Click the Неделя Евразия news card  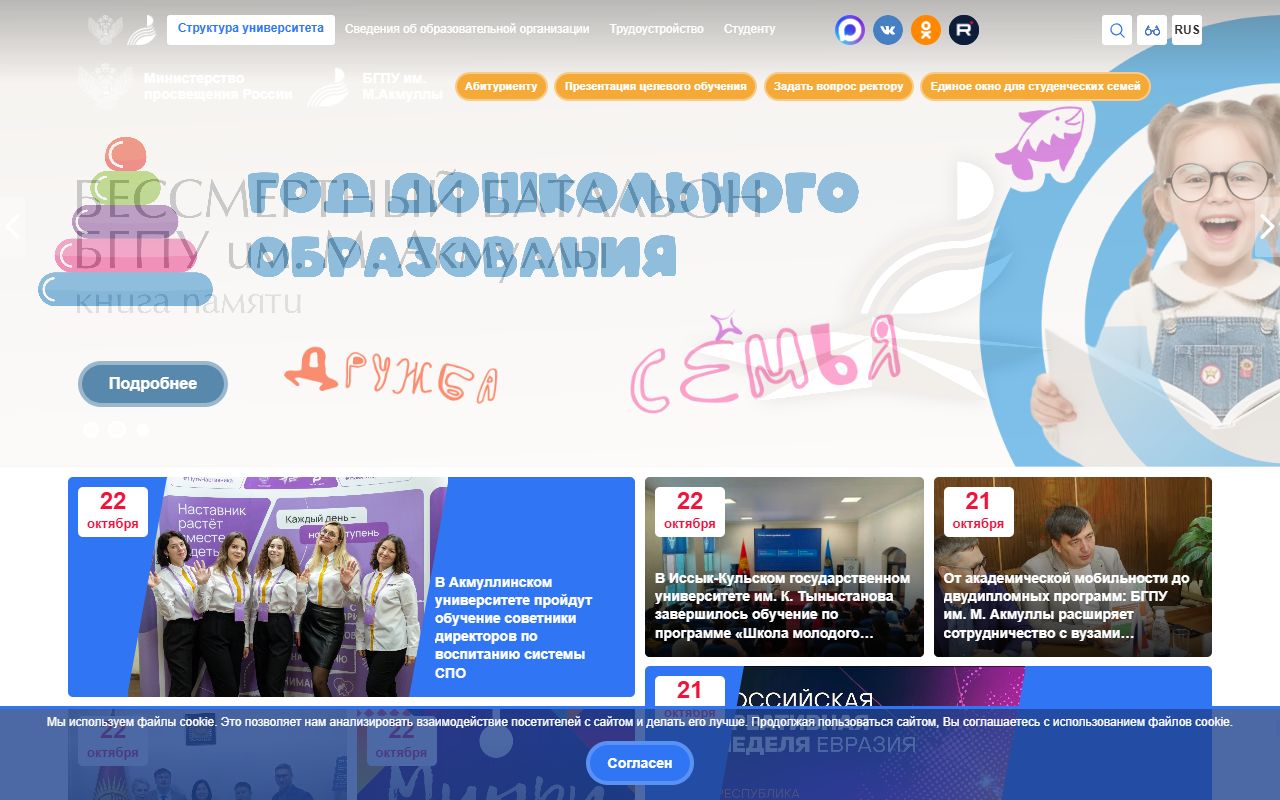(x=928, y=733)
